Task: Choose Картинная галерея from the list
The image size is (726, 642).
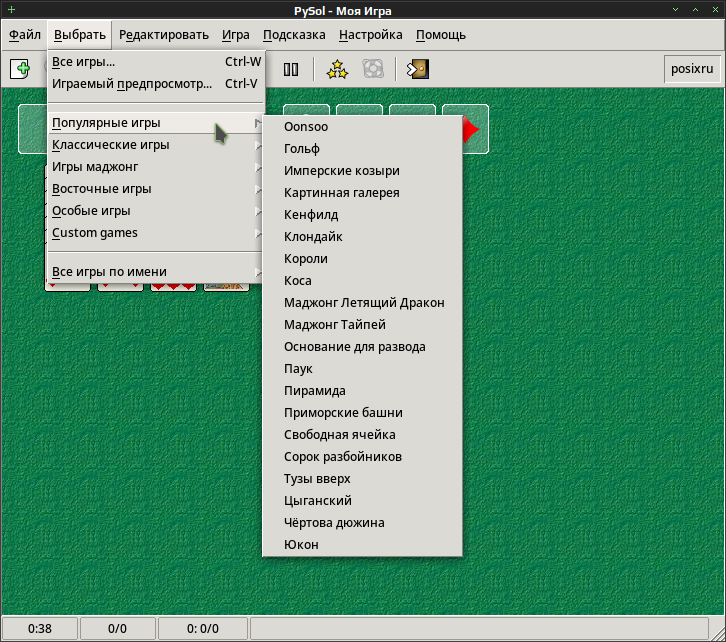Action: click(362, 193)
